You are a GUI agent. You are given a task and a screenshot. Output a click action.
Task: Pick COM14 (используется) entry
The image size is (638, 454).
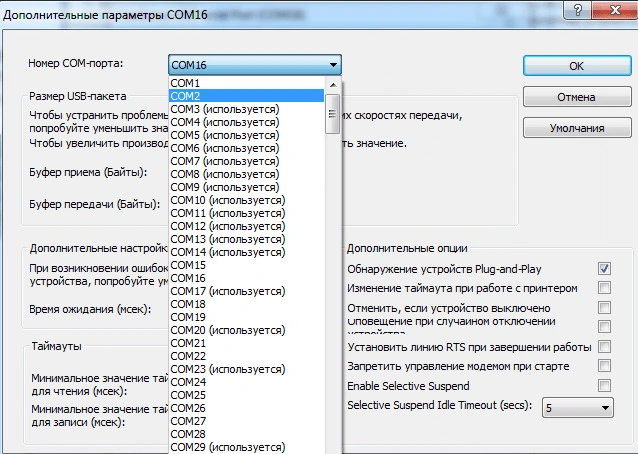(x=247, y=252)
